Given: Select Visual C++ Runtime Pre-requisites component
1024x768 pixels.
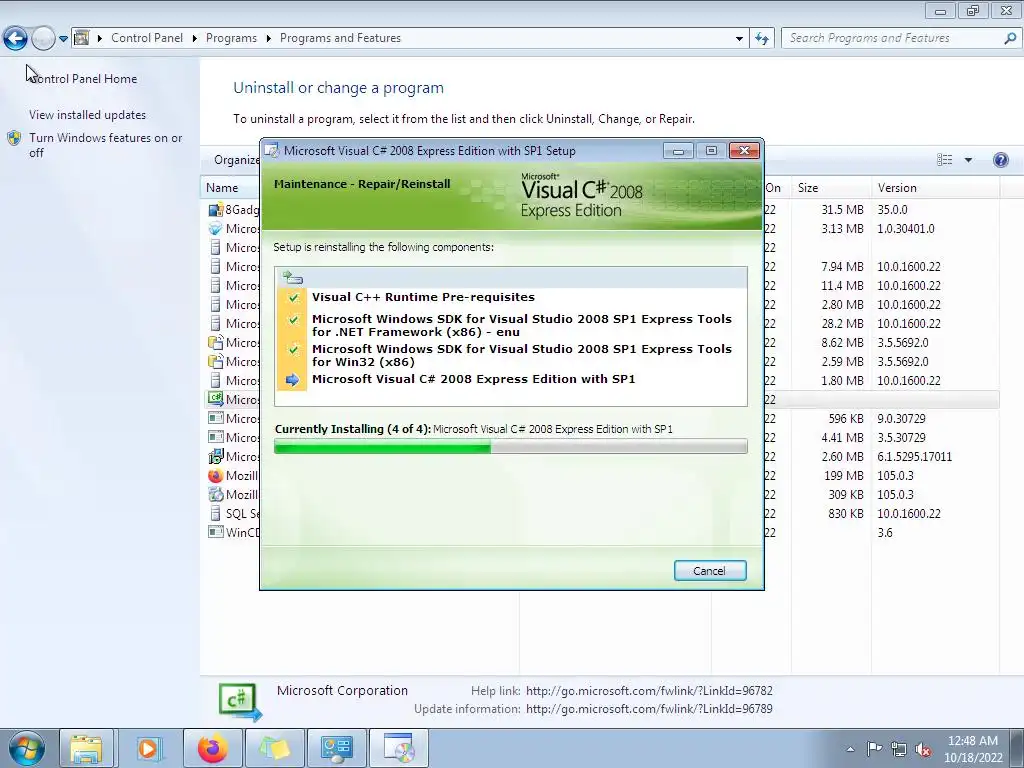Looking at the screenshot, I should coord(423,297).
